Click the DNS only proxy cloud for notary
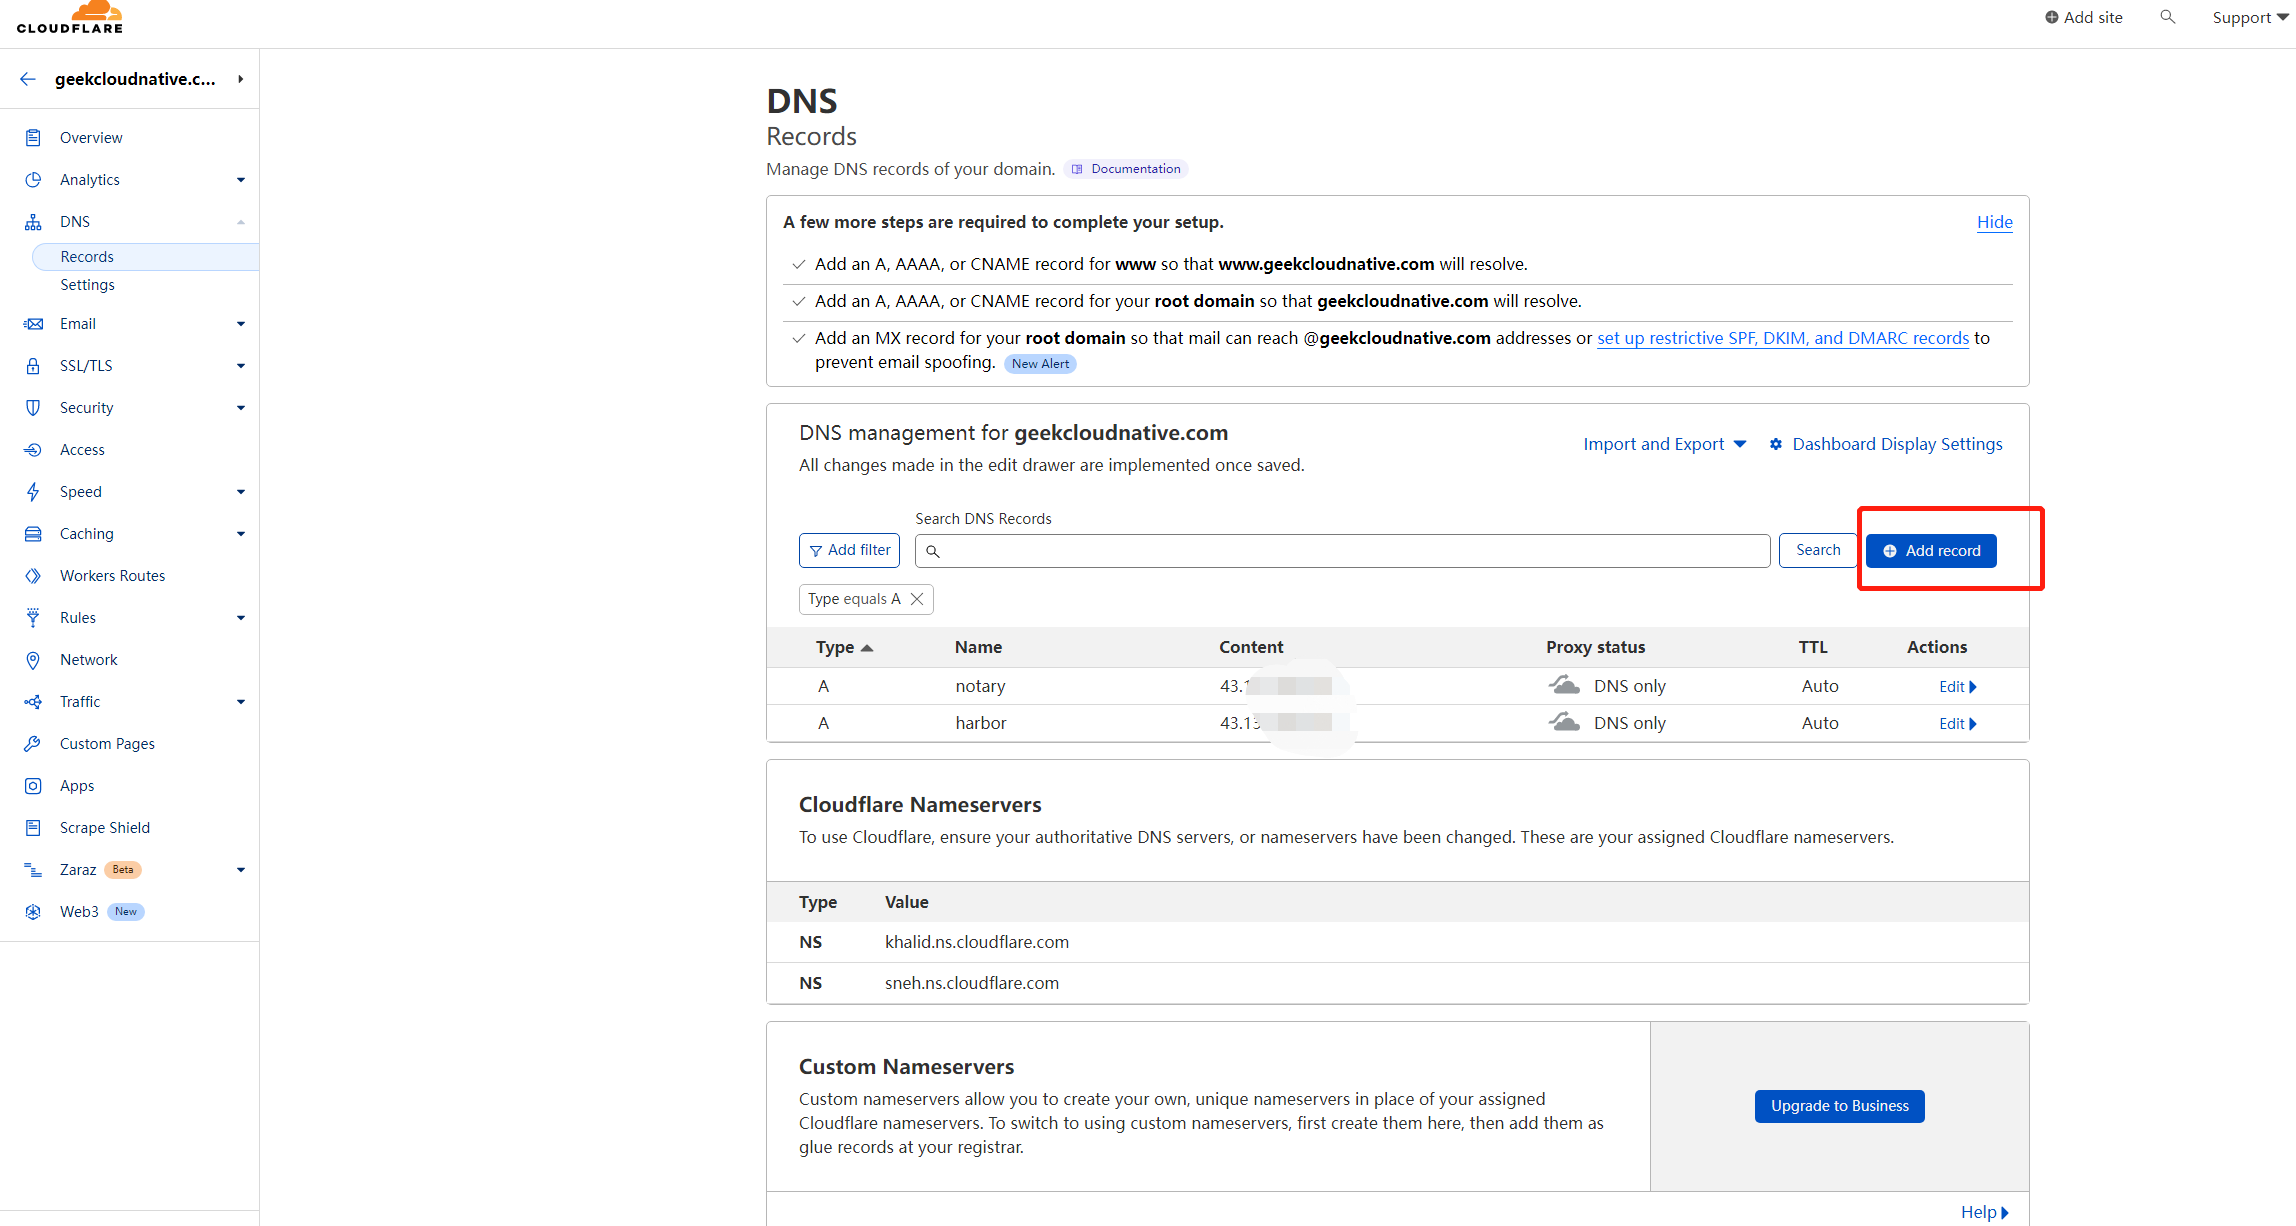The image size is (2296, 1226). (x=1564, y=686)
